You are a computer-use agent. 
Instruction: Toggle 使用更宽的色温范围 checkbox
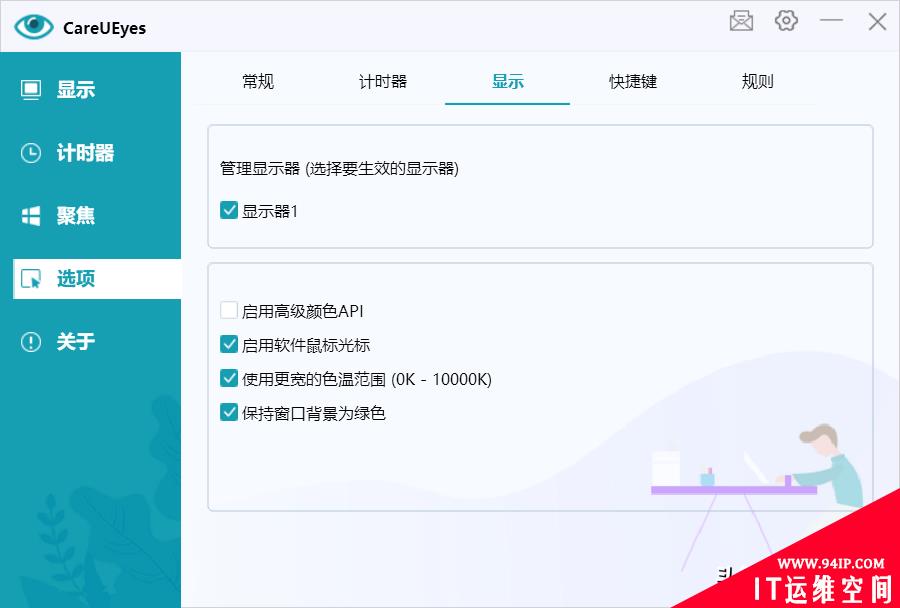pyautogui.click(x=229, y=378)
